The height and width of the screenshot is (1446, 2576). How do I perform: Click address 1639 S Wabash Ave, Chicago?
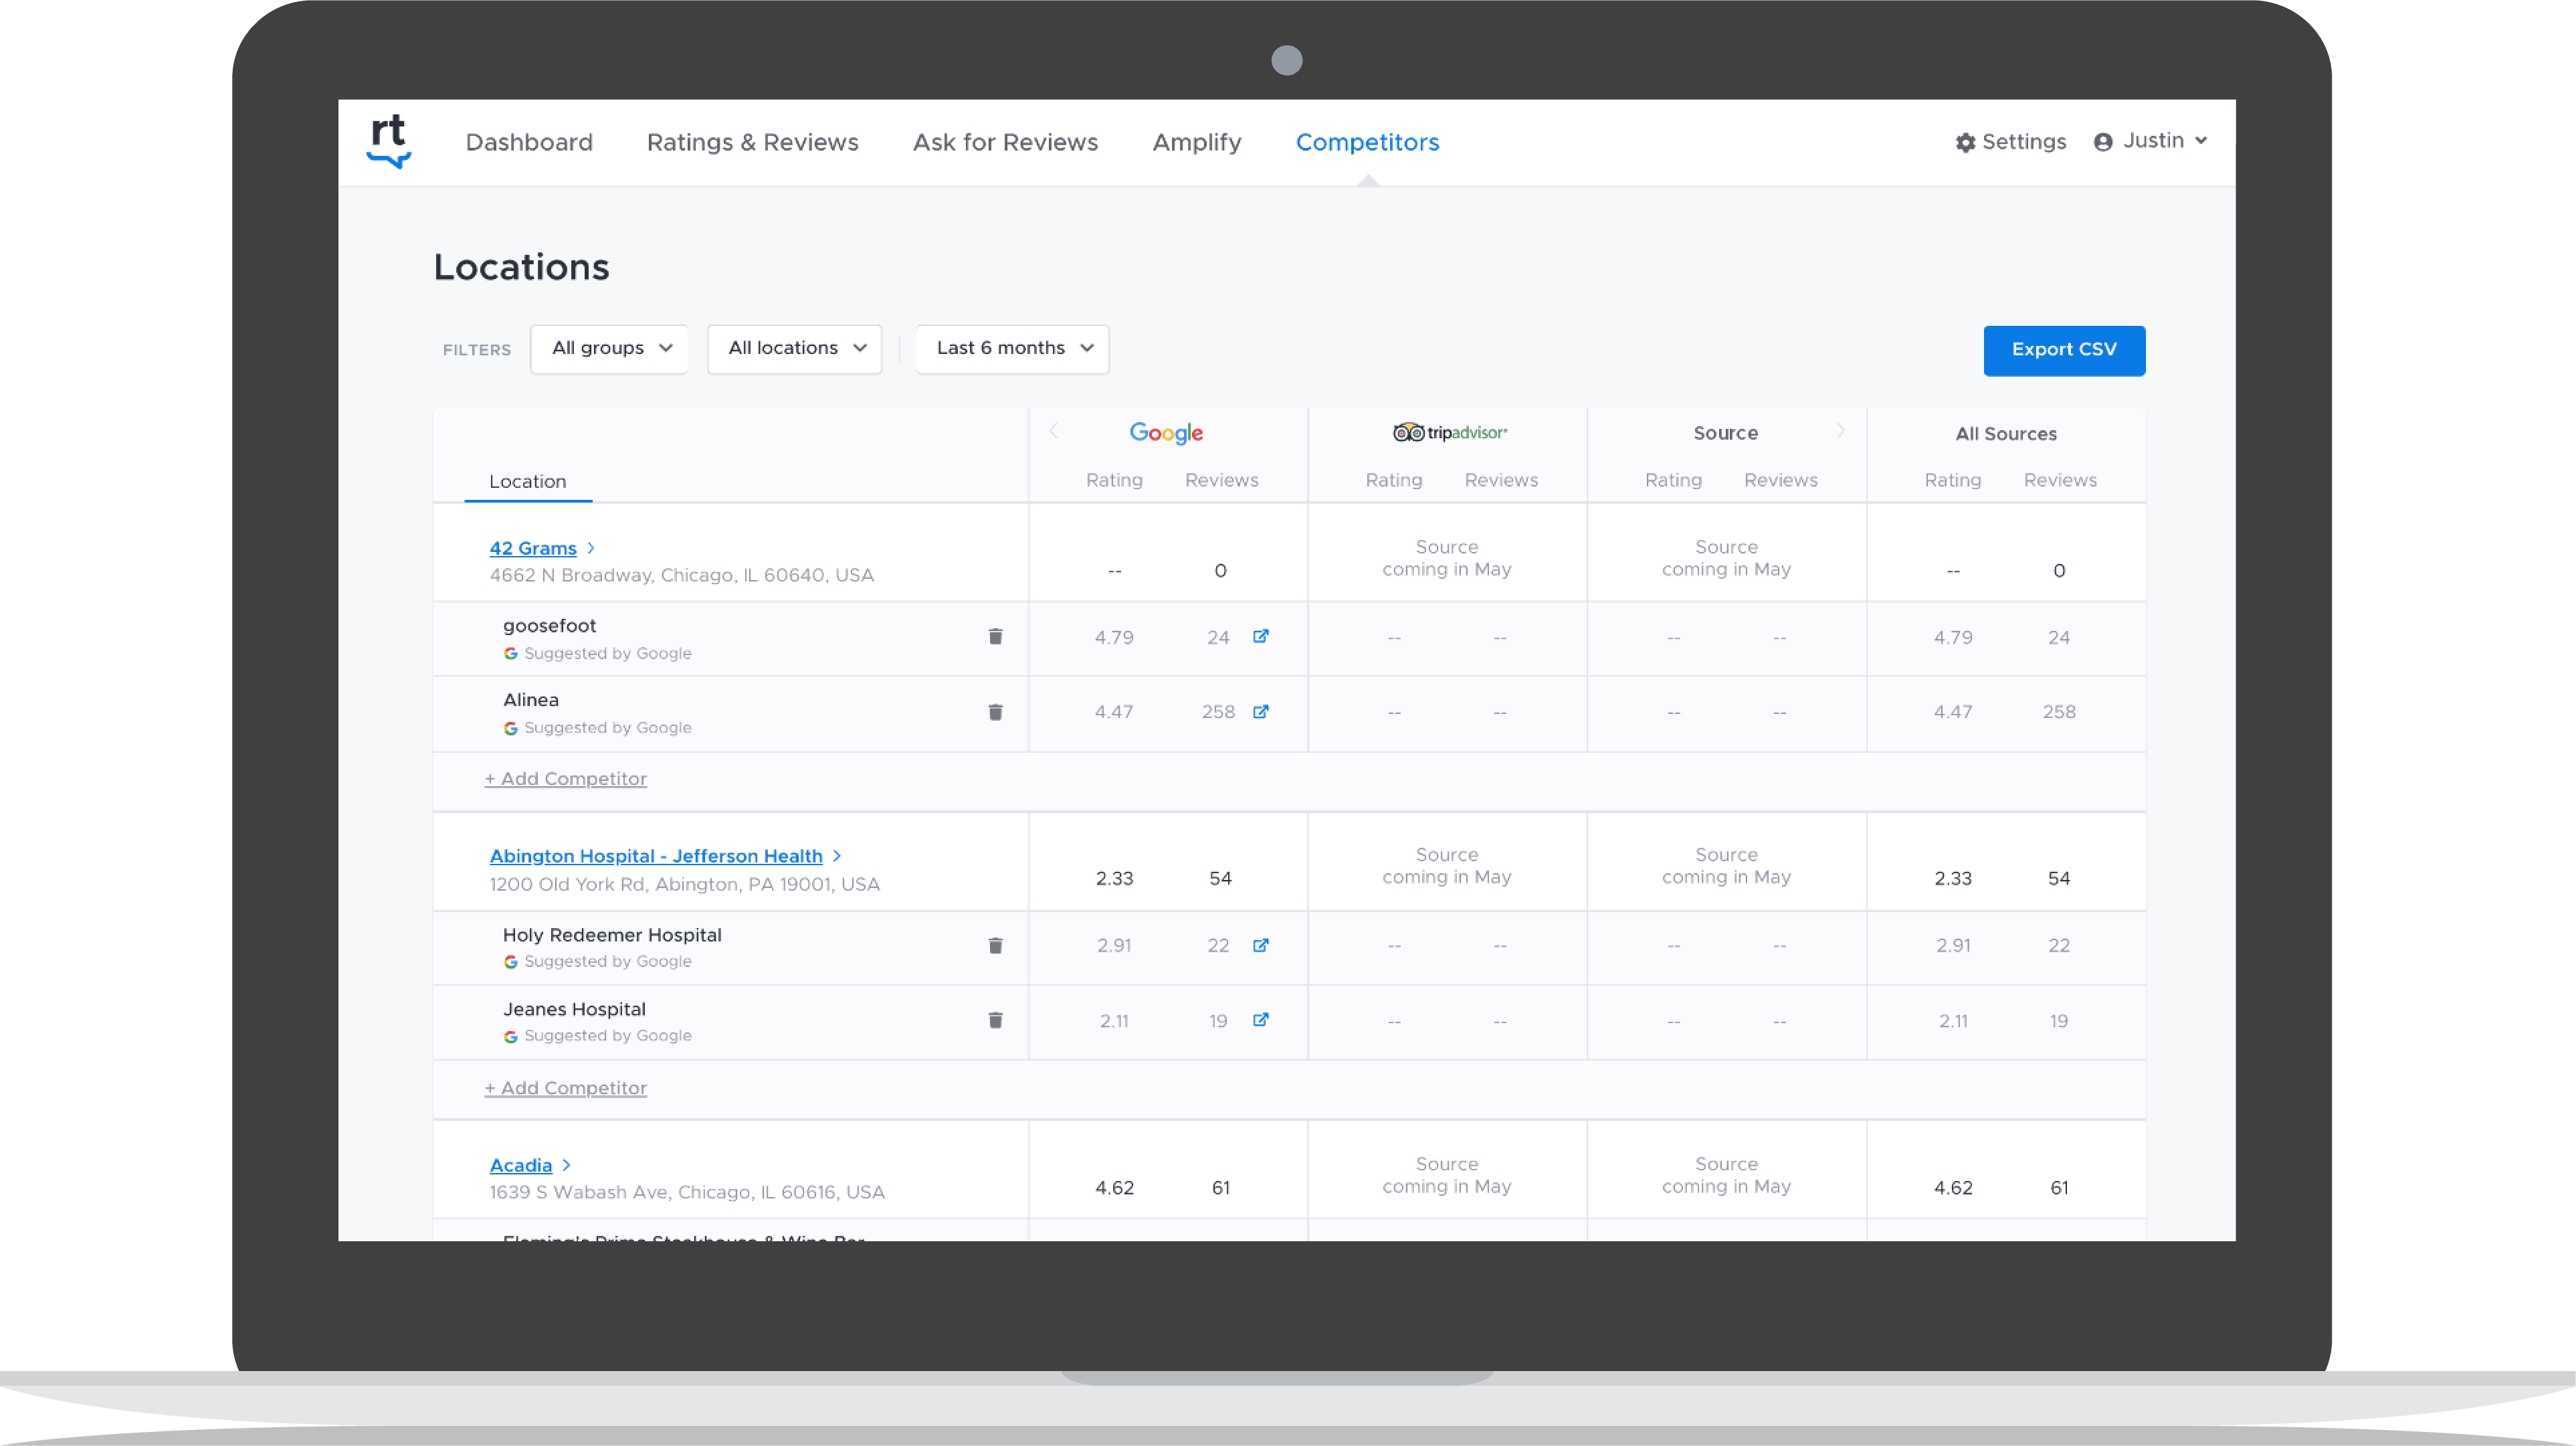pyautogui.click(x=687, y=1192)
